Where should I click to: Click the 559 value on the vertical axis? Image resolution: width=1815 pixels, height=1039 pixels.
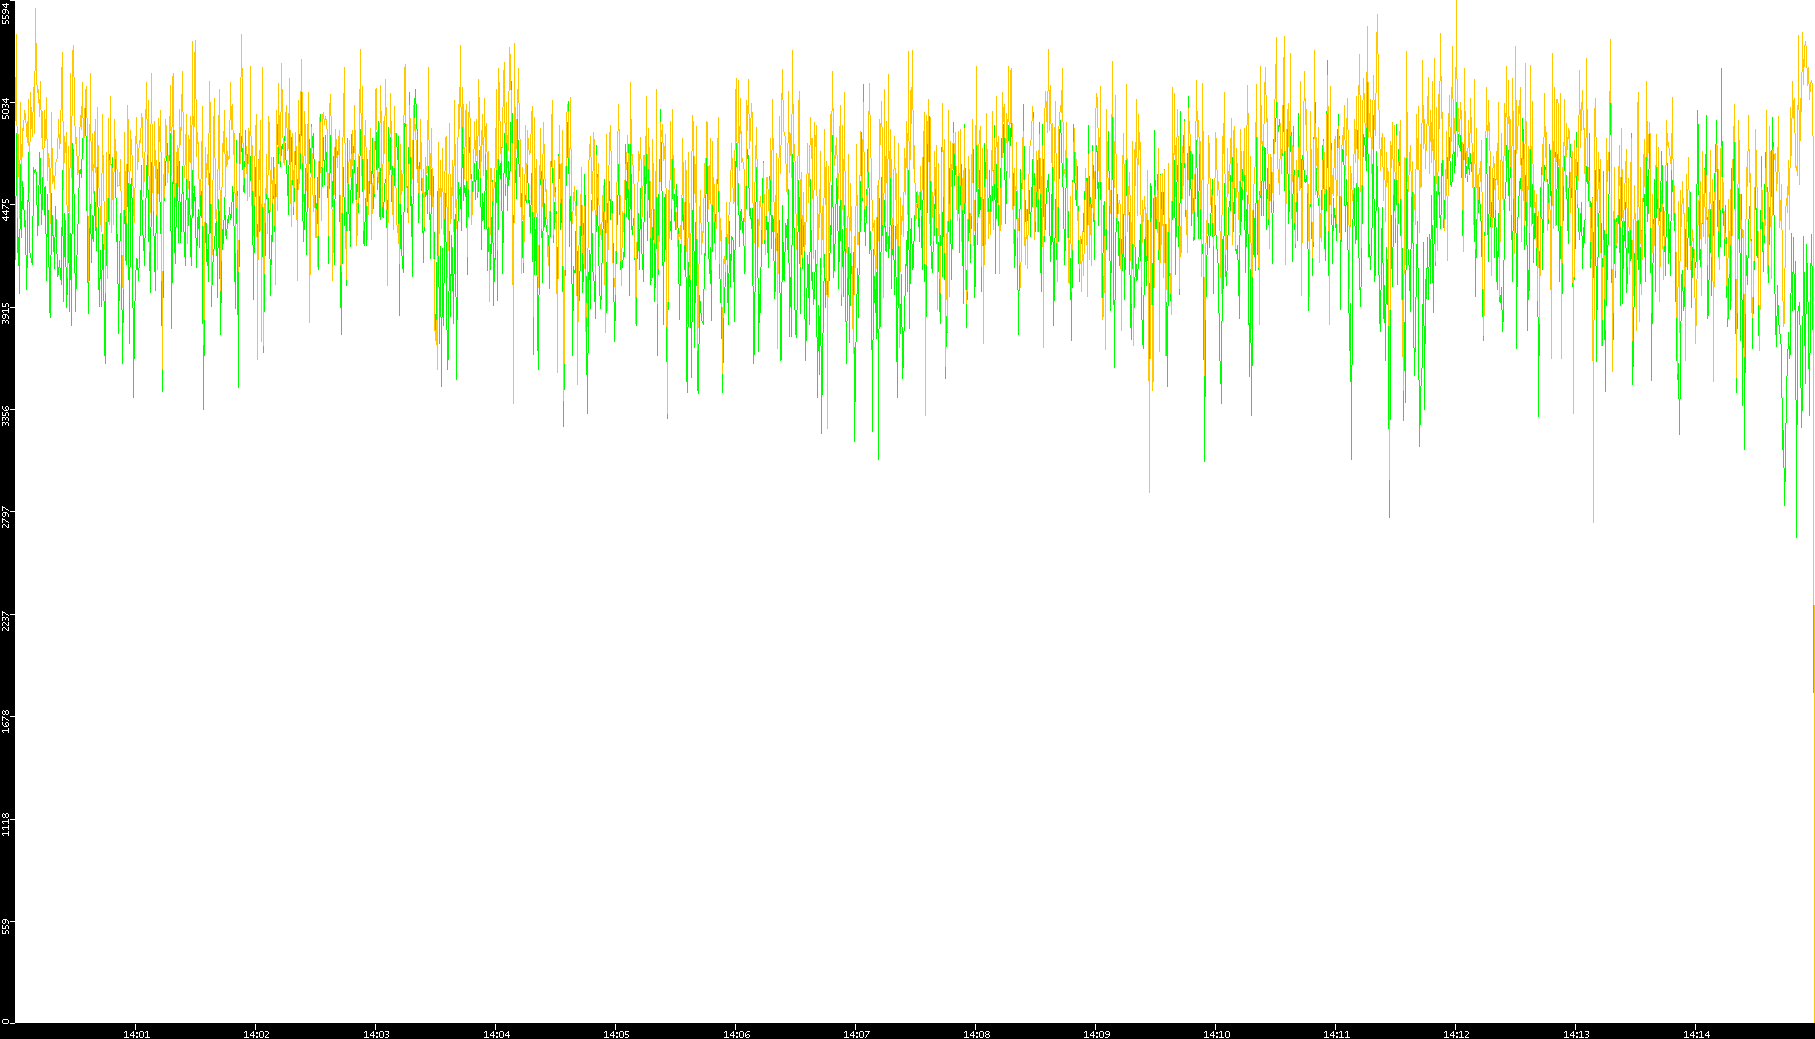(6, 926)
